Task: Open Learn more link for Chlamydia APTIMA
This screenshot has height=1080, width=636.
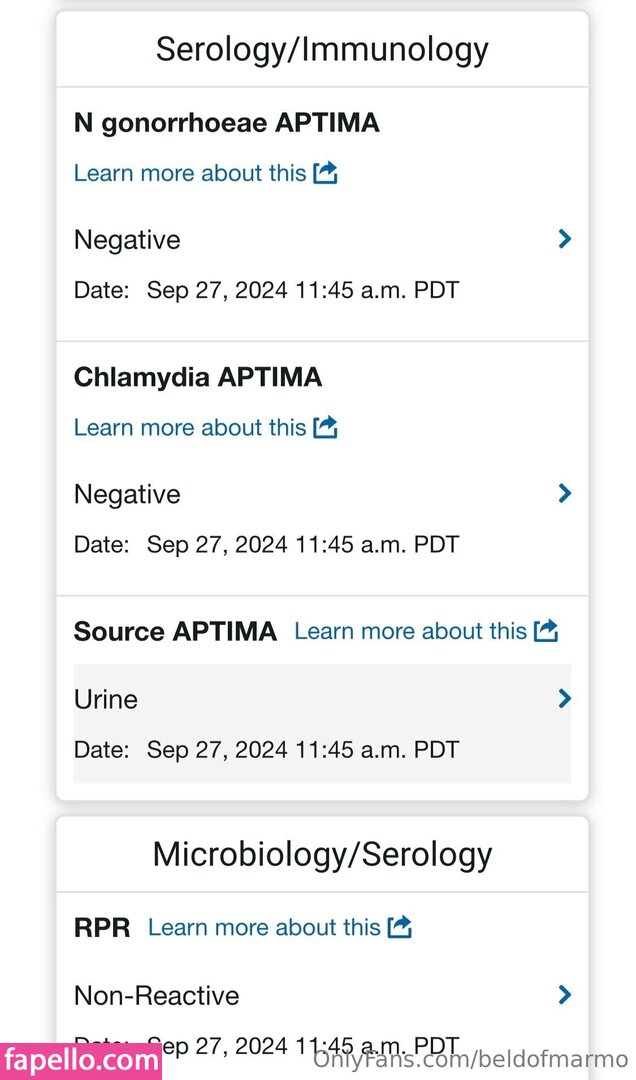Action: pyautogui.click(x=190, y=427)
